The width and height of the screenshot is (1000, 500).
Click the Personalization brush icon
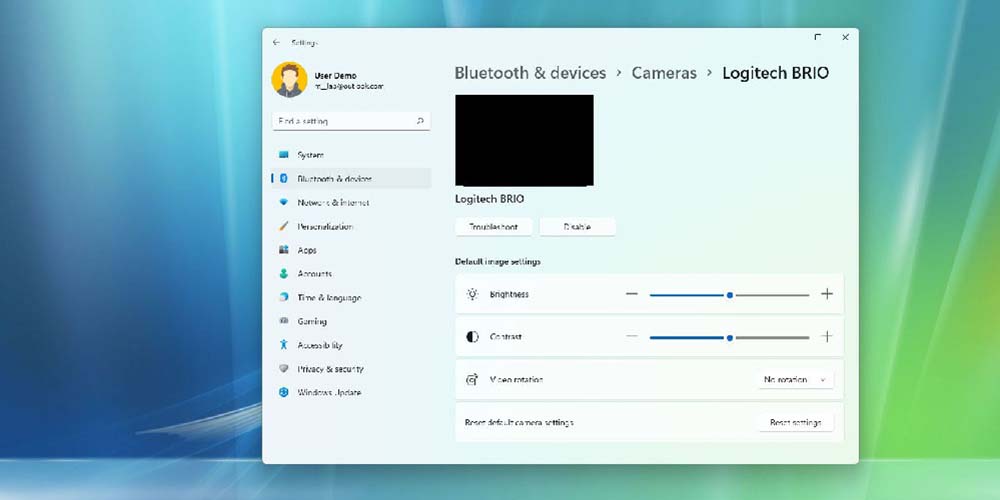click(x=284, y=226)
